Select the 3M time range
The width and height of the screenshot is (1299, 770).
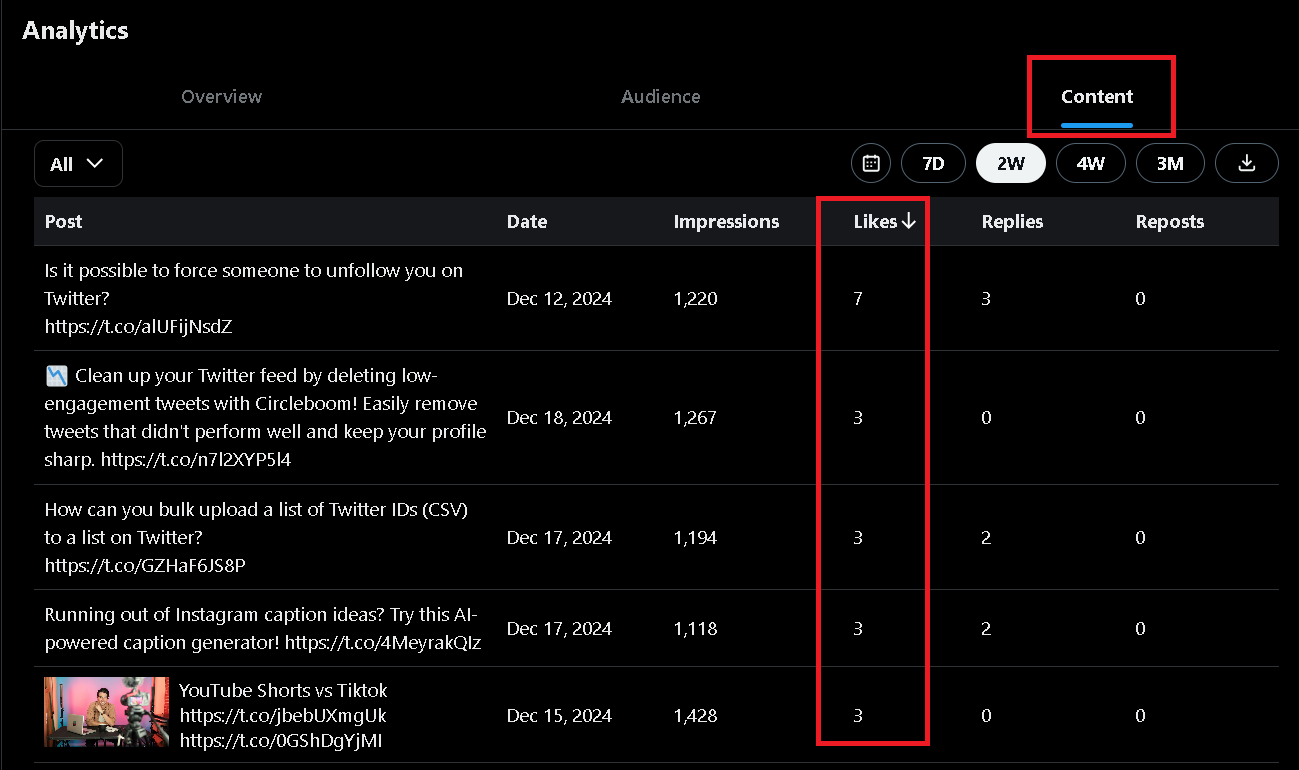point(1170,163)
